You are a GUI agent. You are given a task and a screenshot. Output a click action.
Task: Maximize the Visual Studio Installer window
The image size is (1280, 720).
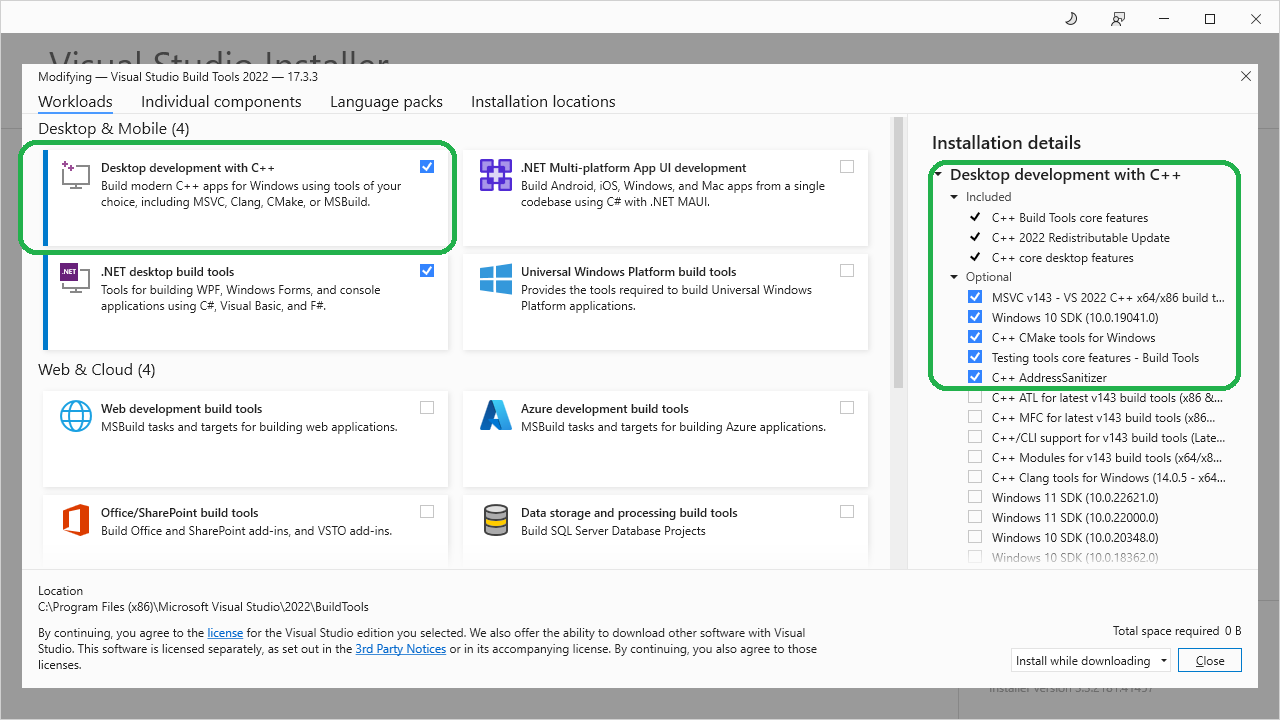click(1210, 19)
